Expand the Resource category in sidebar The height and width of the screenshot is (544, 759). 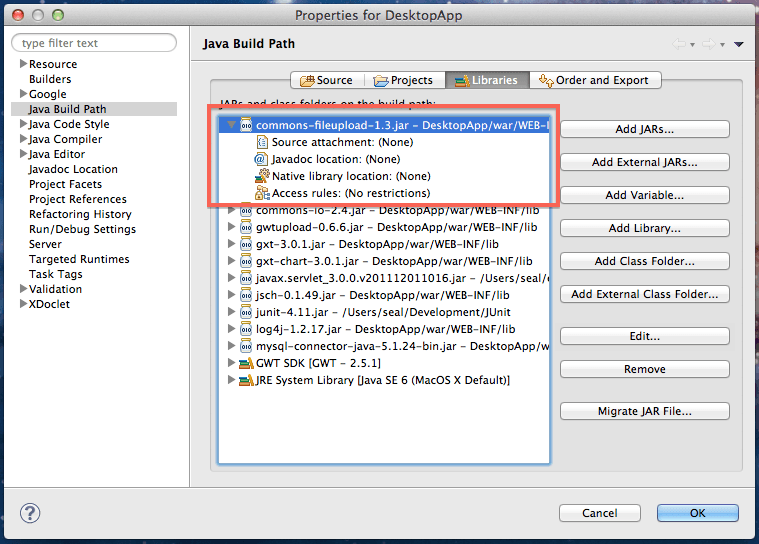click(23, 63)
